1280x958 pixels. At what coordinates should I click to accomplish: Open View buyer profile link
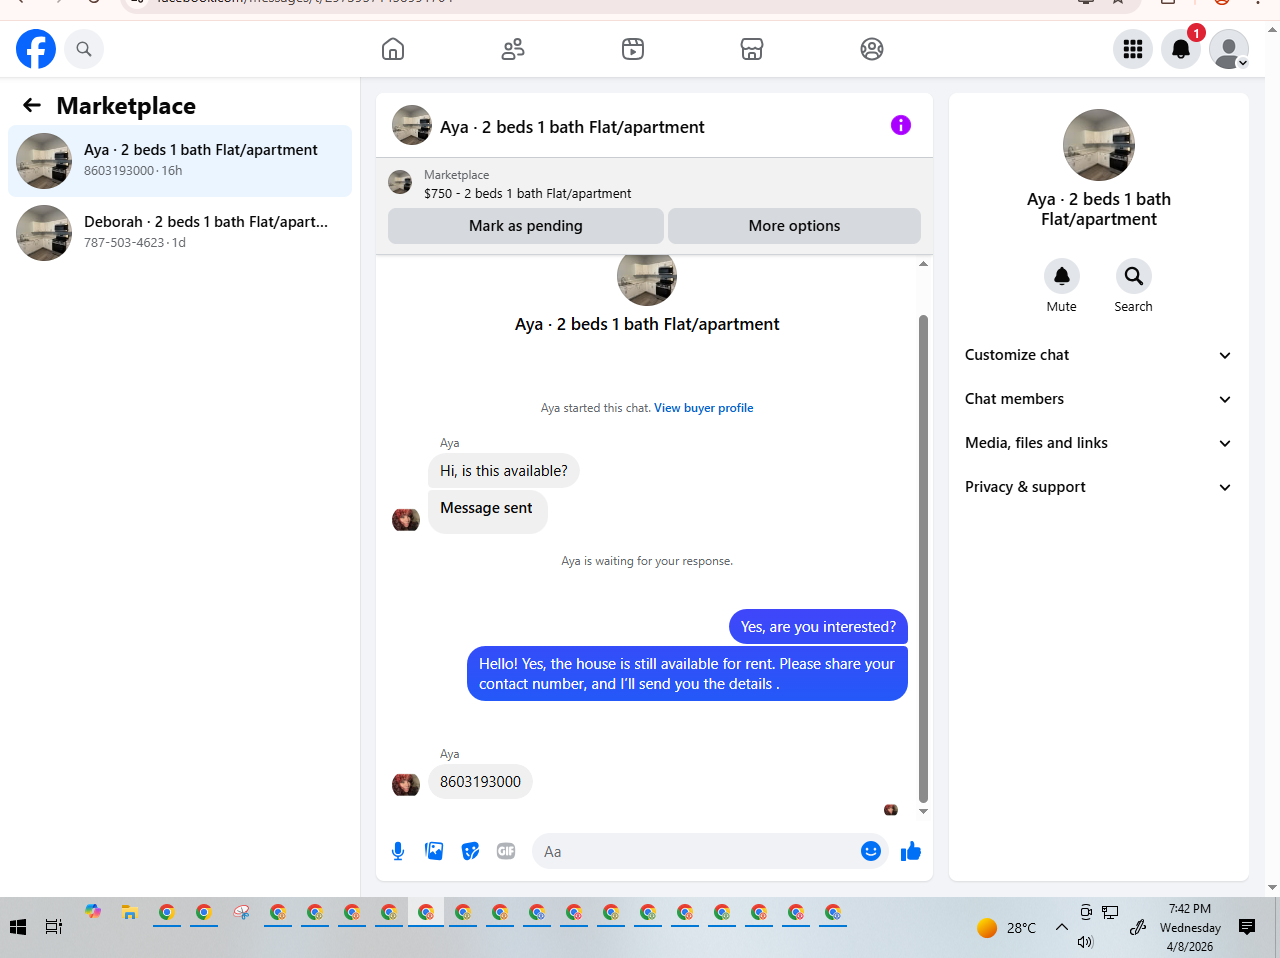point(704,408)
